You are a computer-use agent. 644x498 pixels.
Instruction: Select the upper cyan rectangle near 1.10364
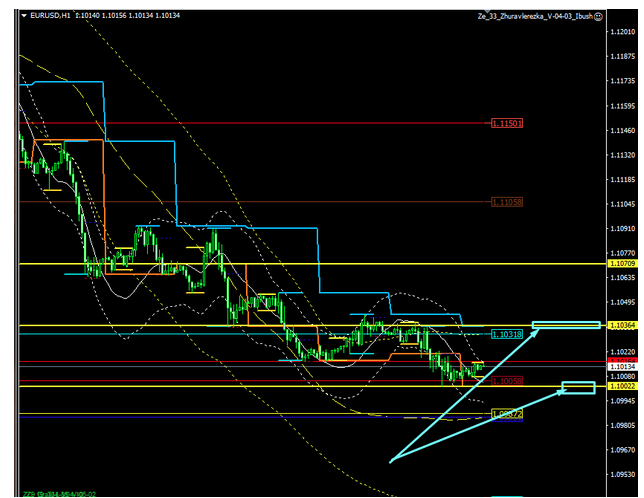coord(566,325)
